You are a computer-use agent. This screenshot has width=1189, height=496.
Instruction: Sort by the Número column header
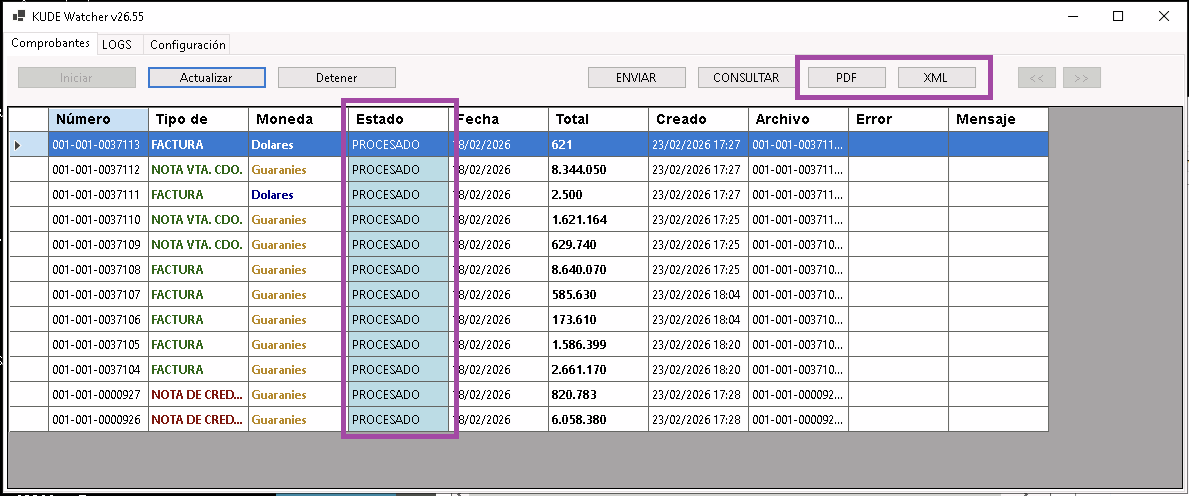click(x=98, y=119)
